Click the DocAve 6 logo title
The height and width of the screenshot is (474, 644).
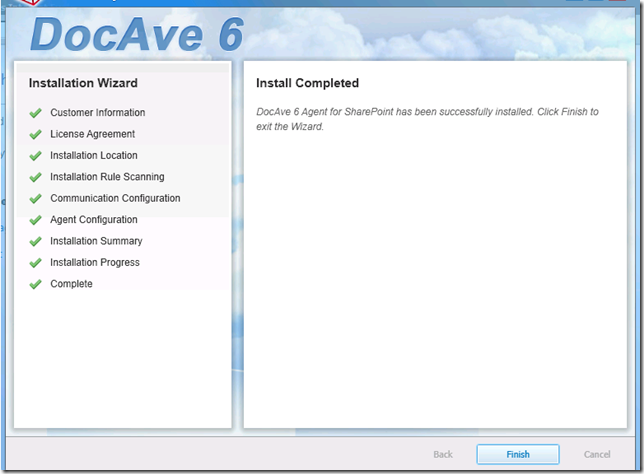(x=137, y=35)
